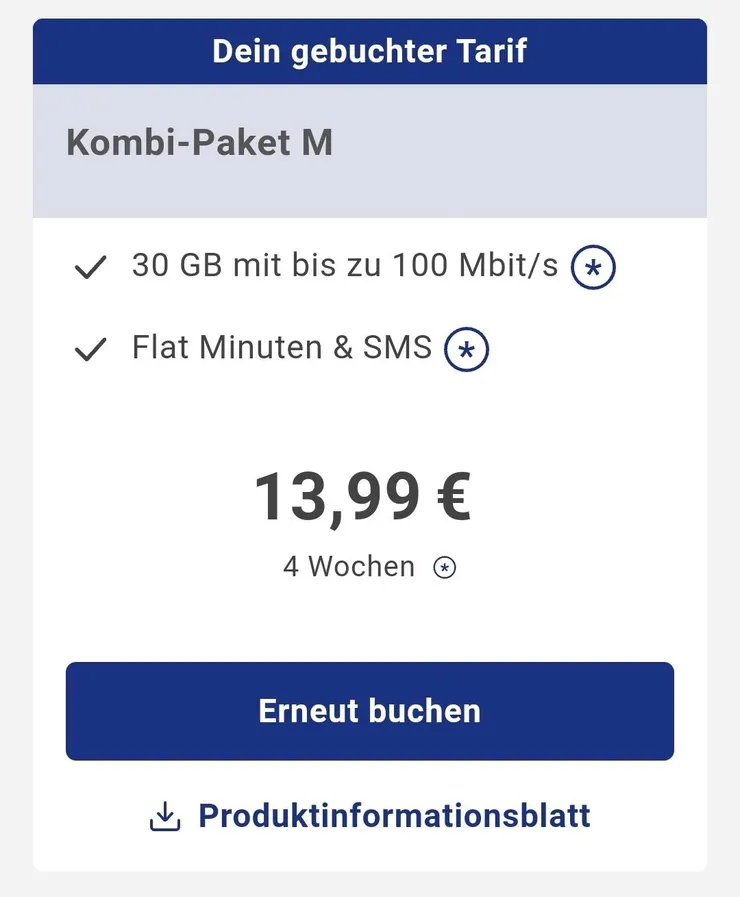Click the Dein gebuchter Tarif header
The height and width of the screenshot is (897, 740).
[369, 51]
